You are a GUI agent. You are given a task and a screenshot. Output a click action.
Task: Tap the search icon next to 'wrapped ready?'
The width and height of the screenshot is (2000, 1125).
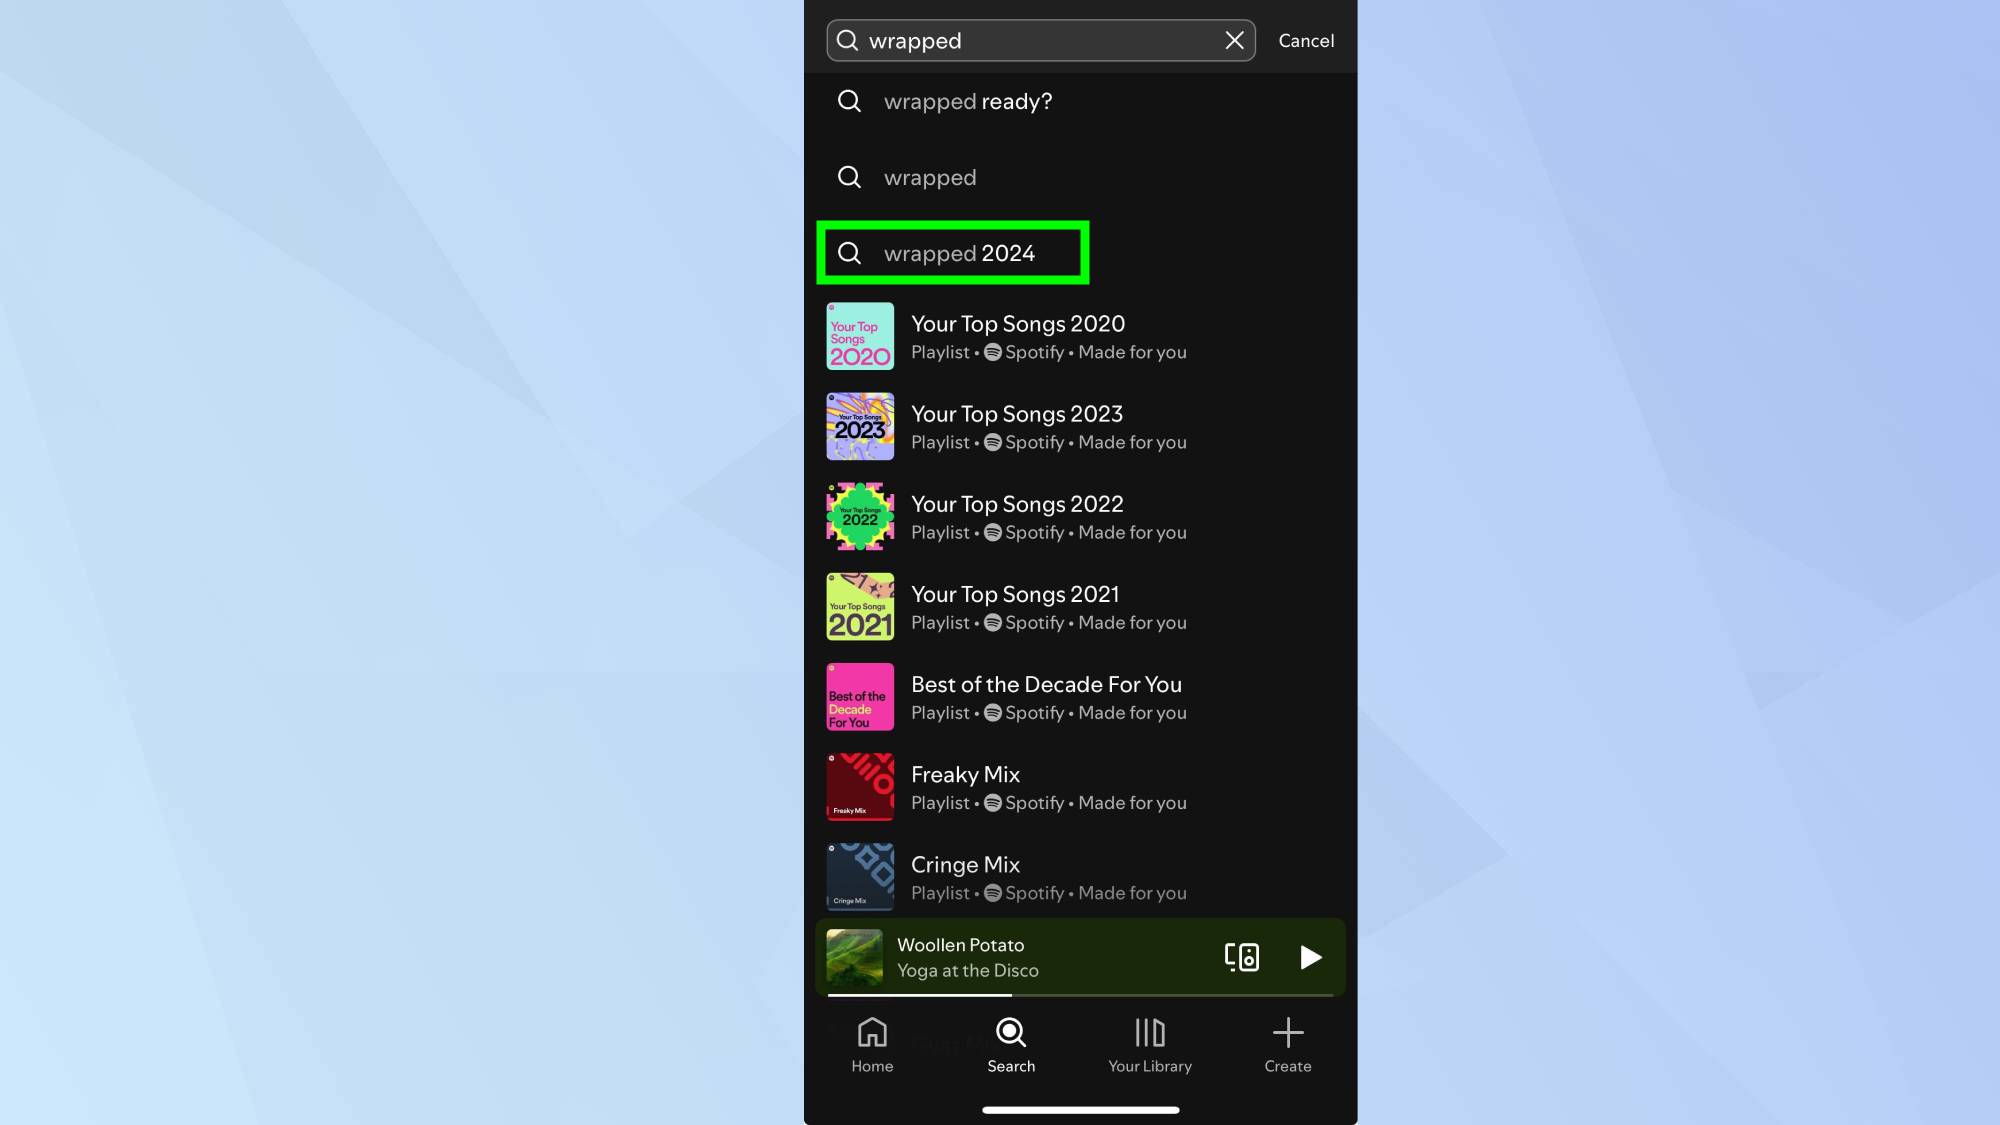849,101
